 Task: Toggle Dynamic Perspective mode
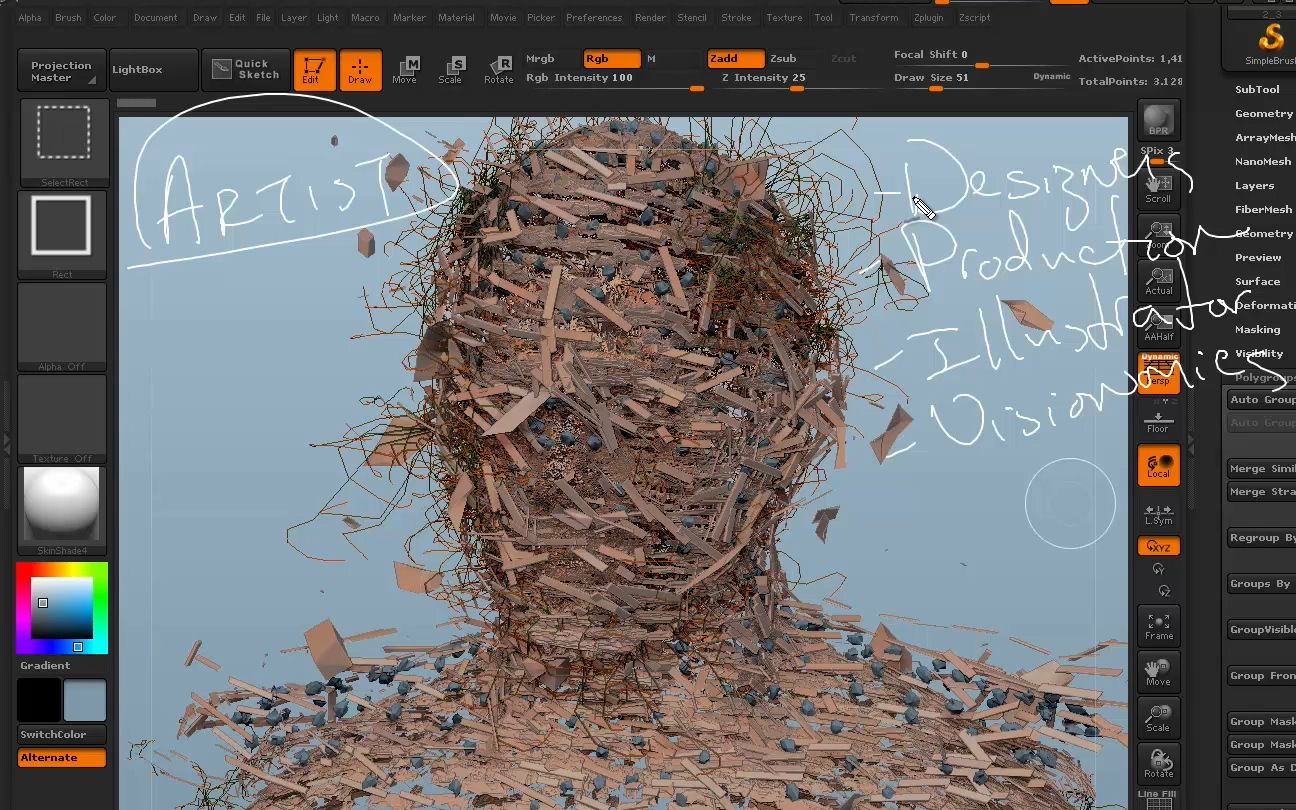tap(1158, 371)
